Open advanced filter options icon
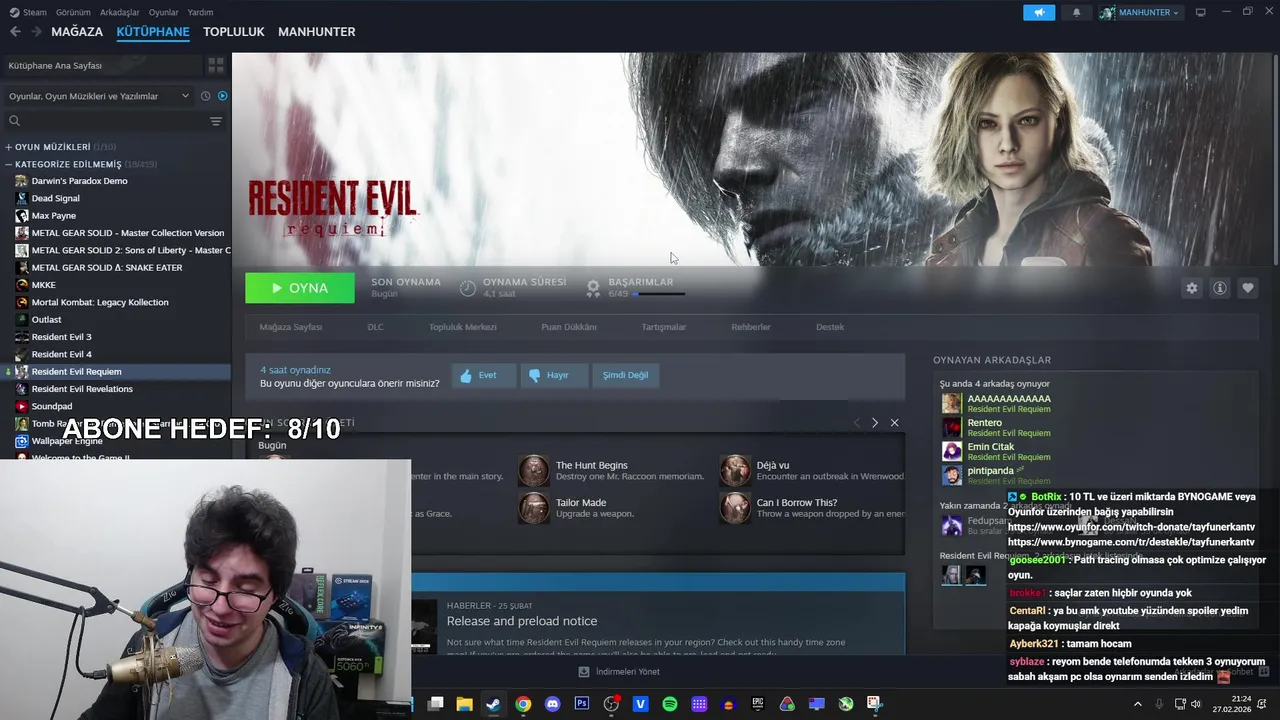1280x720 pixels. click(216, 121)
